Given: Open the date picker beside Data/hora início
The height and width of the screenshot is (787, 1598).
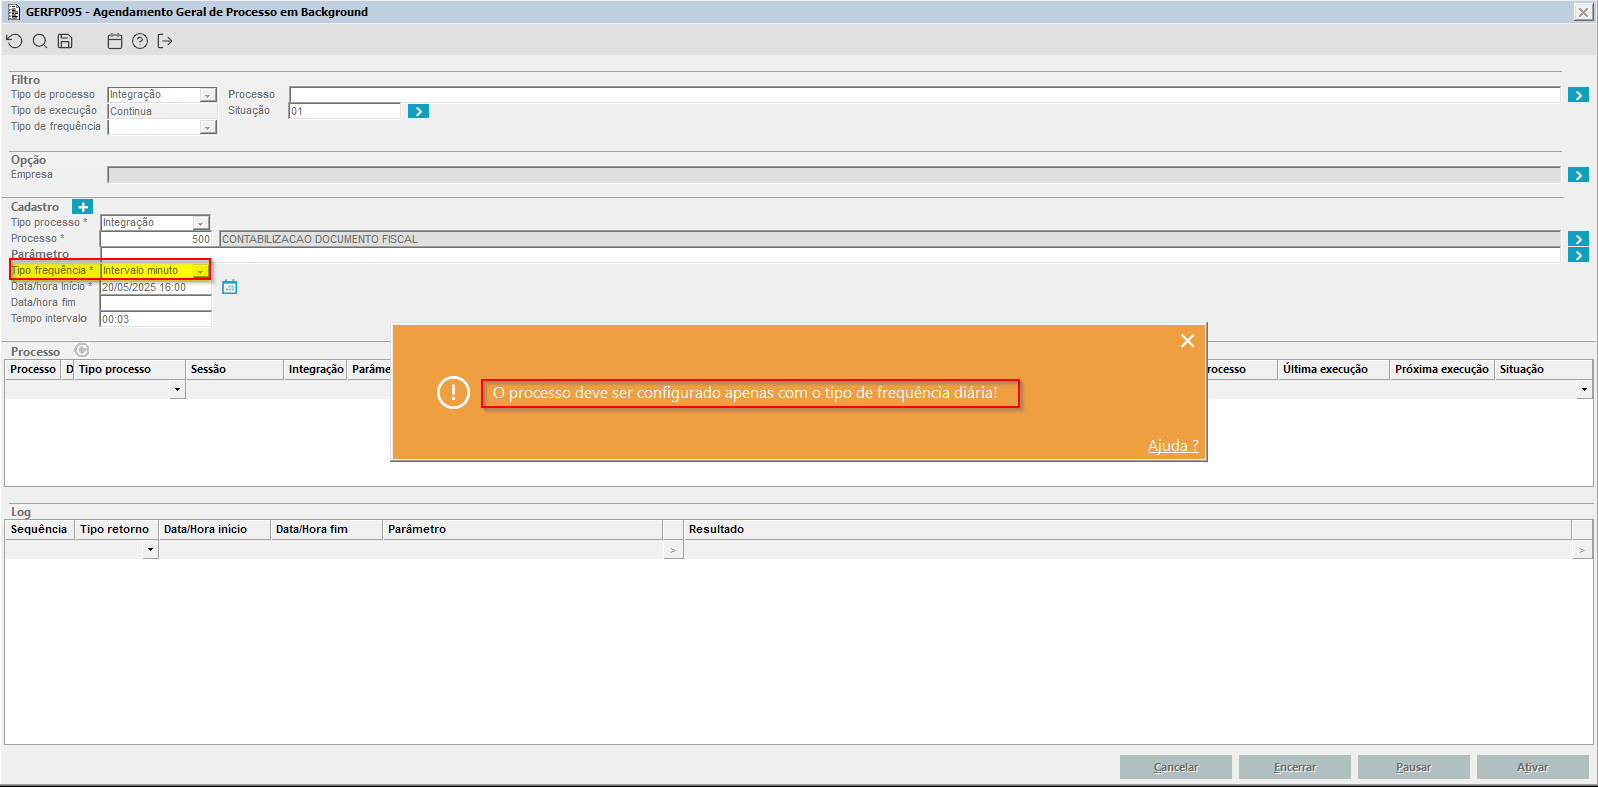Looking at the screenshot, I should tap(229, 287).
